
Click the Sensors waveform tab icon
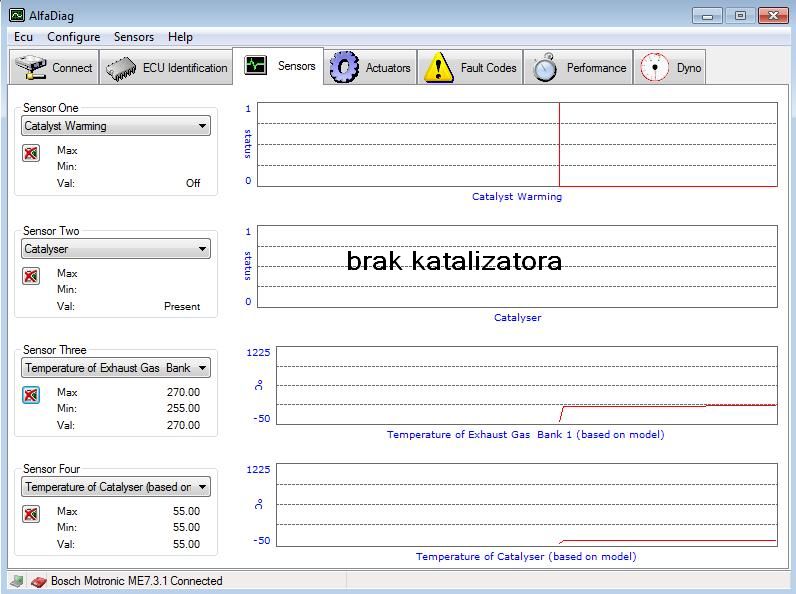coord(256,66)
